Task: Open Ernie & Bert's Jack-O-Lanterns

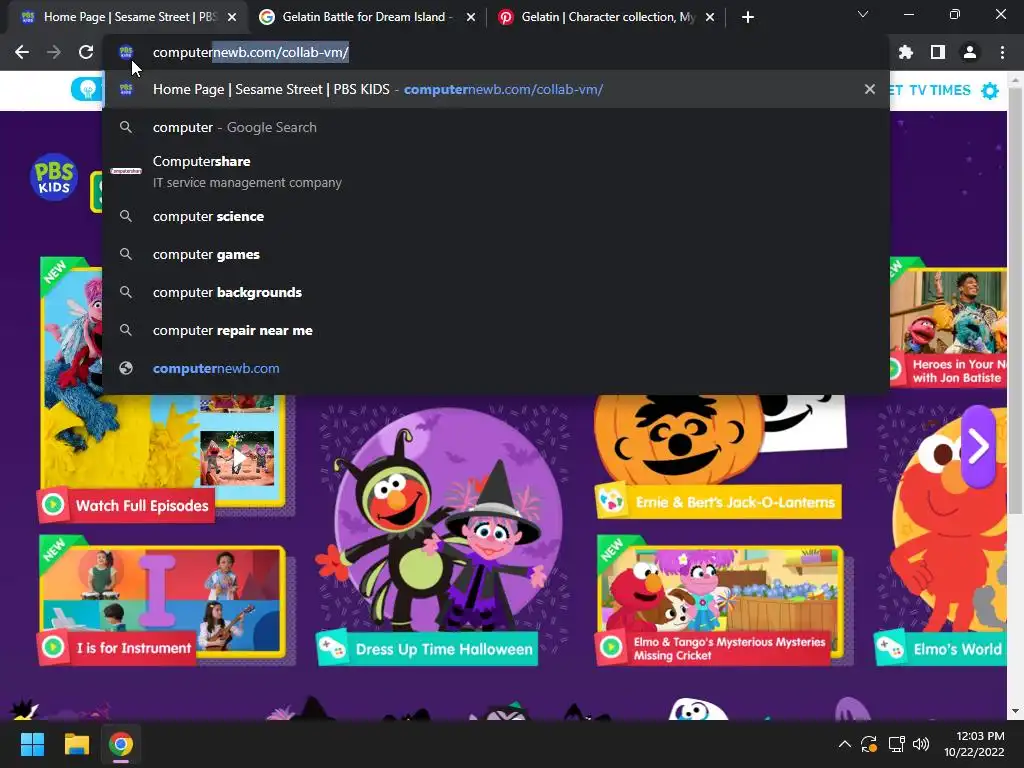Action: (x=718, y=502)
